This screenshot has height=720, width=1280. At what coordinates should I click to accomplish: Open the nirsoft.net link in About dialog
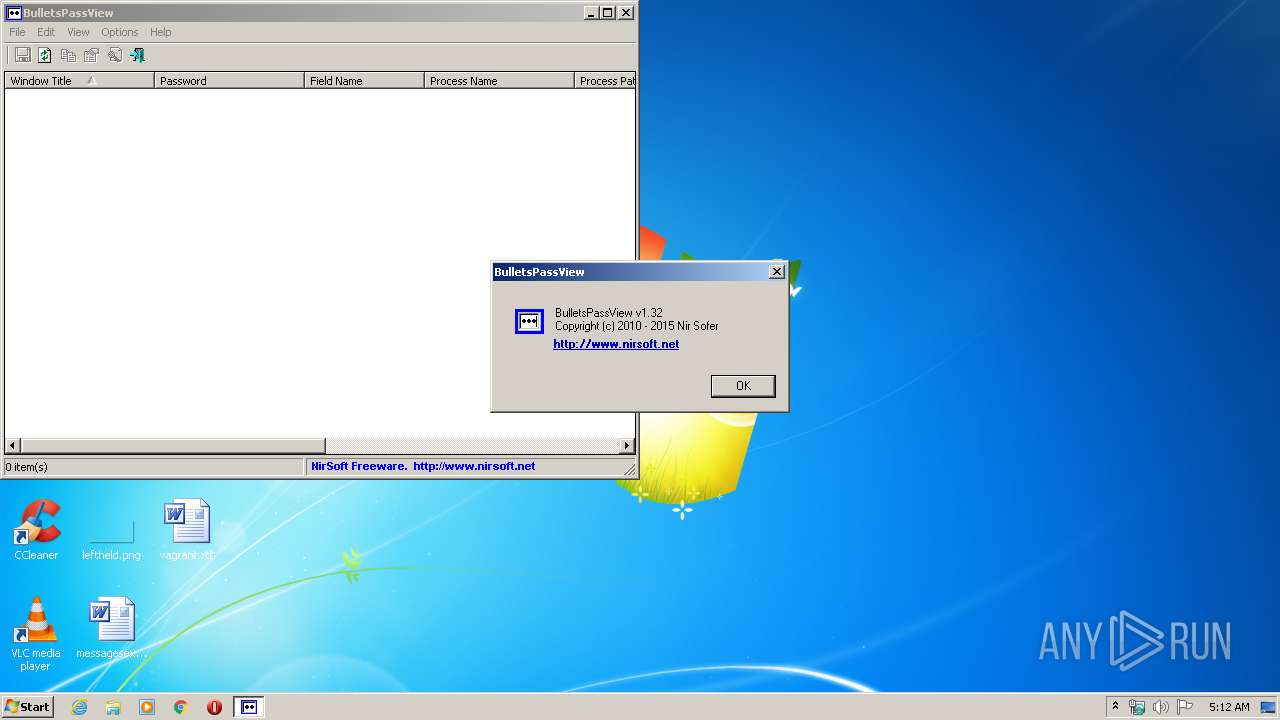coord(616,344)
